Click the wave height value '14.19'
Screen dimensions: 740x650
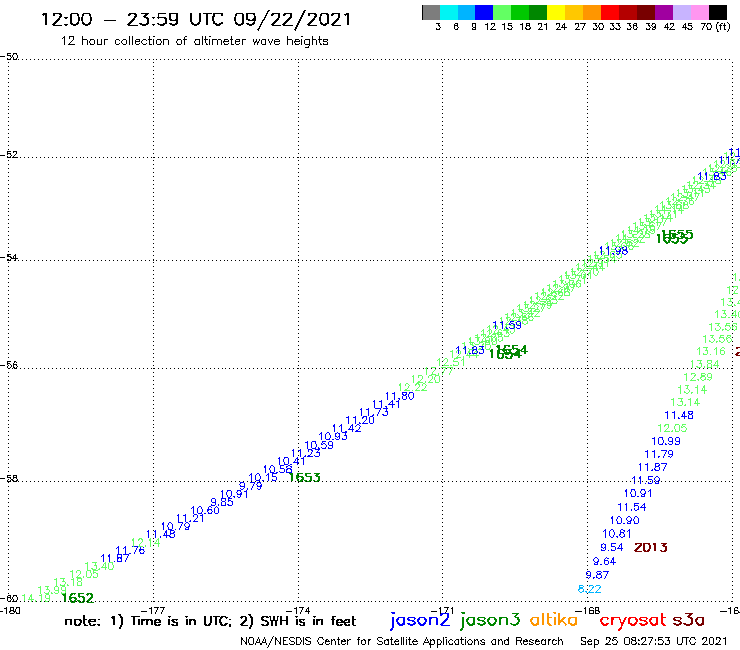(x=36, y=598)
